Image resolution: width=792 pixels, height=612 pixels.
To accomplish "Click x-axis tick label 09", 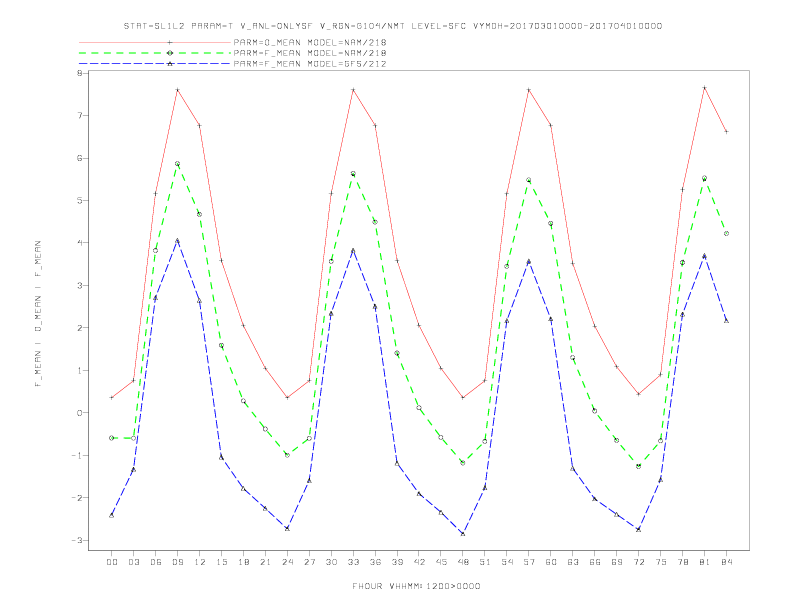I will point(177,562).
